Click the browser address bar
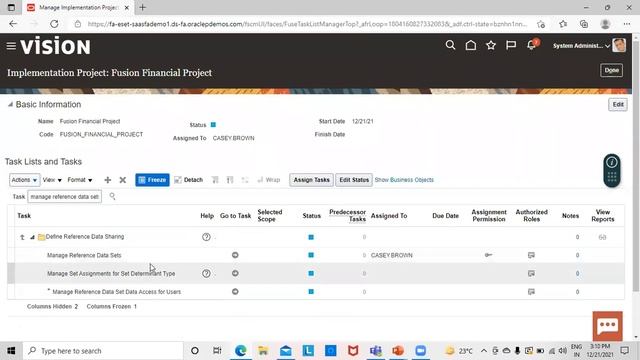The height and width of the screenshot is (360, 640). pyautogui.click(x=307, y=24)
